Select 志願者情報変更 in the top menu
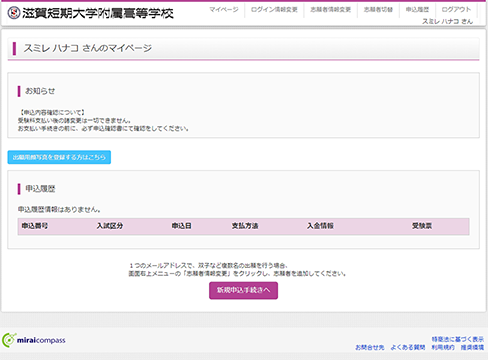488x360 pixels. pos(330,10)
